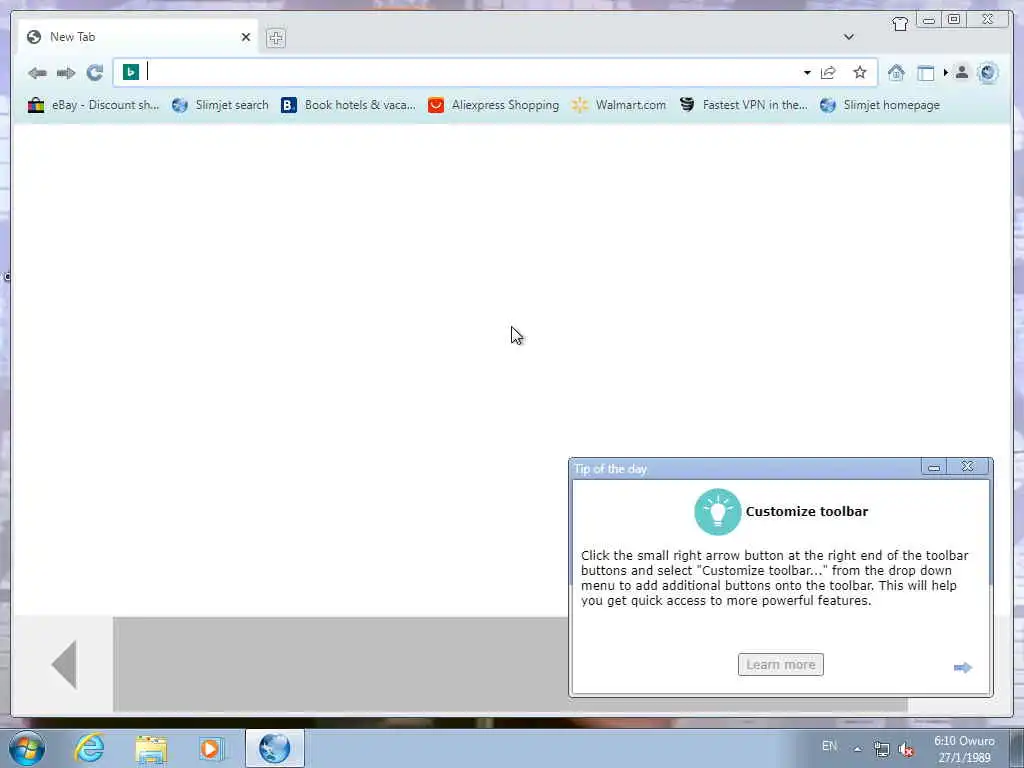
Task: Minimize the Slimjet browser window
Action: tap(929, 20)
